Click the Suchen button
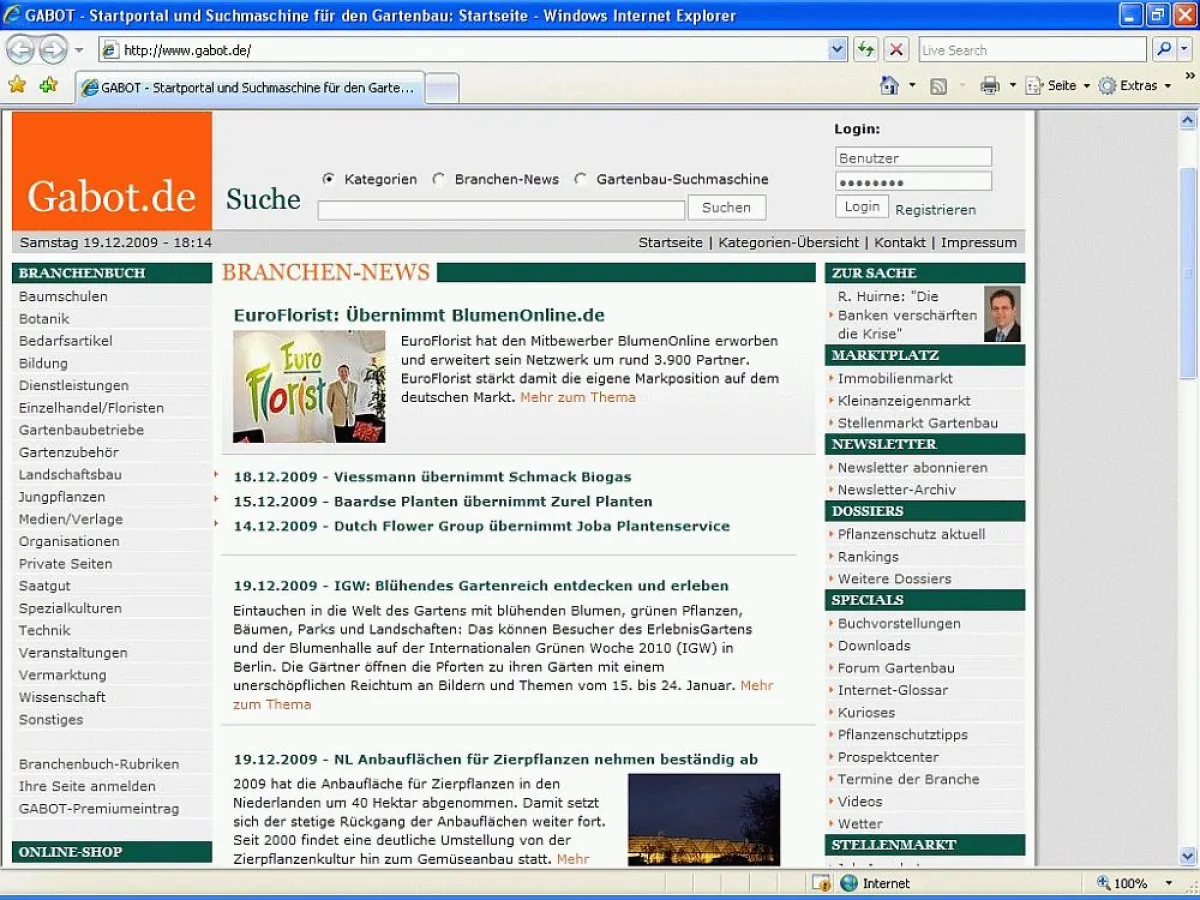 click(x=726, y=208)
